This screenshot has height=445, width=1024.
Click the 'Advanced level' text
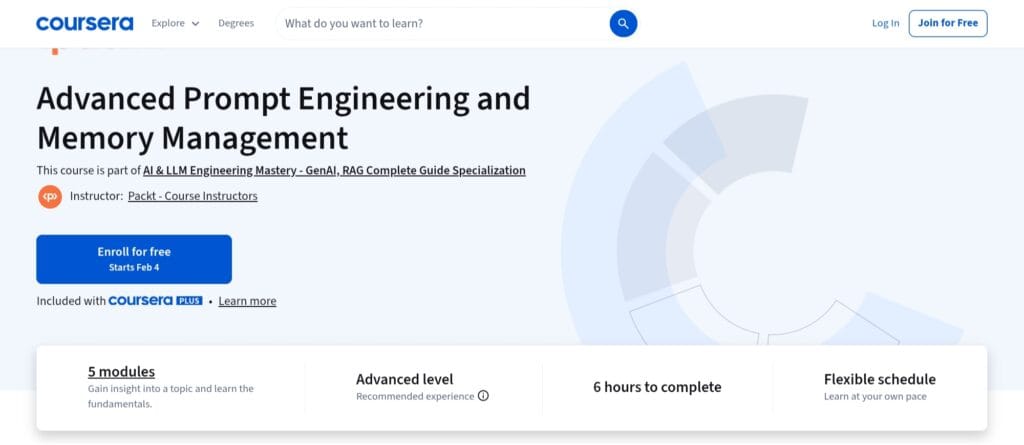pos(404,379)
